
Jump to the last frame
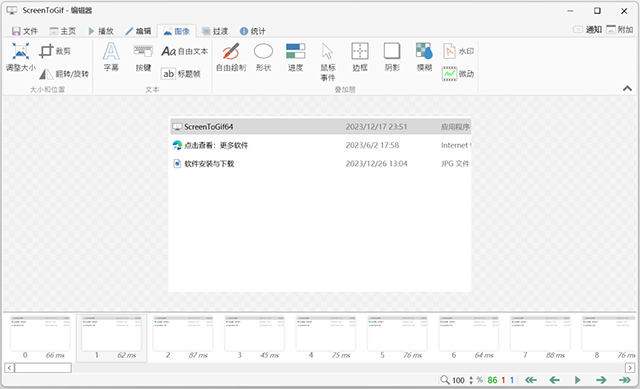[624, 380]
